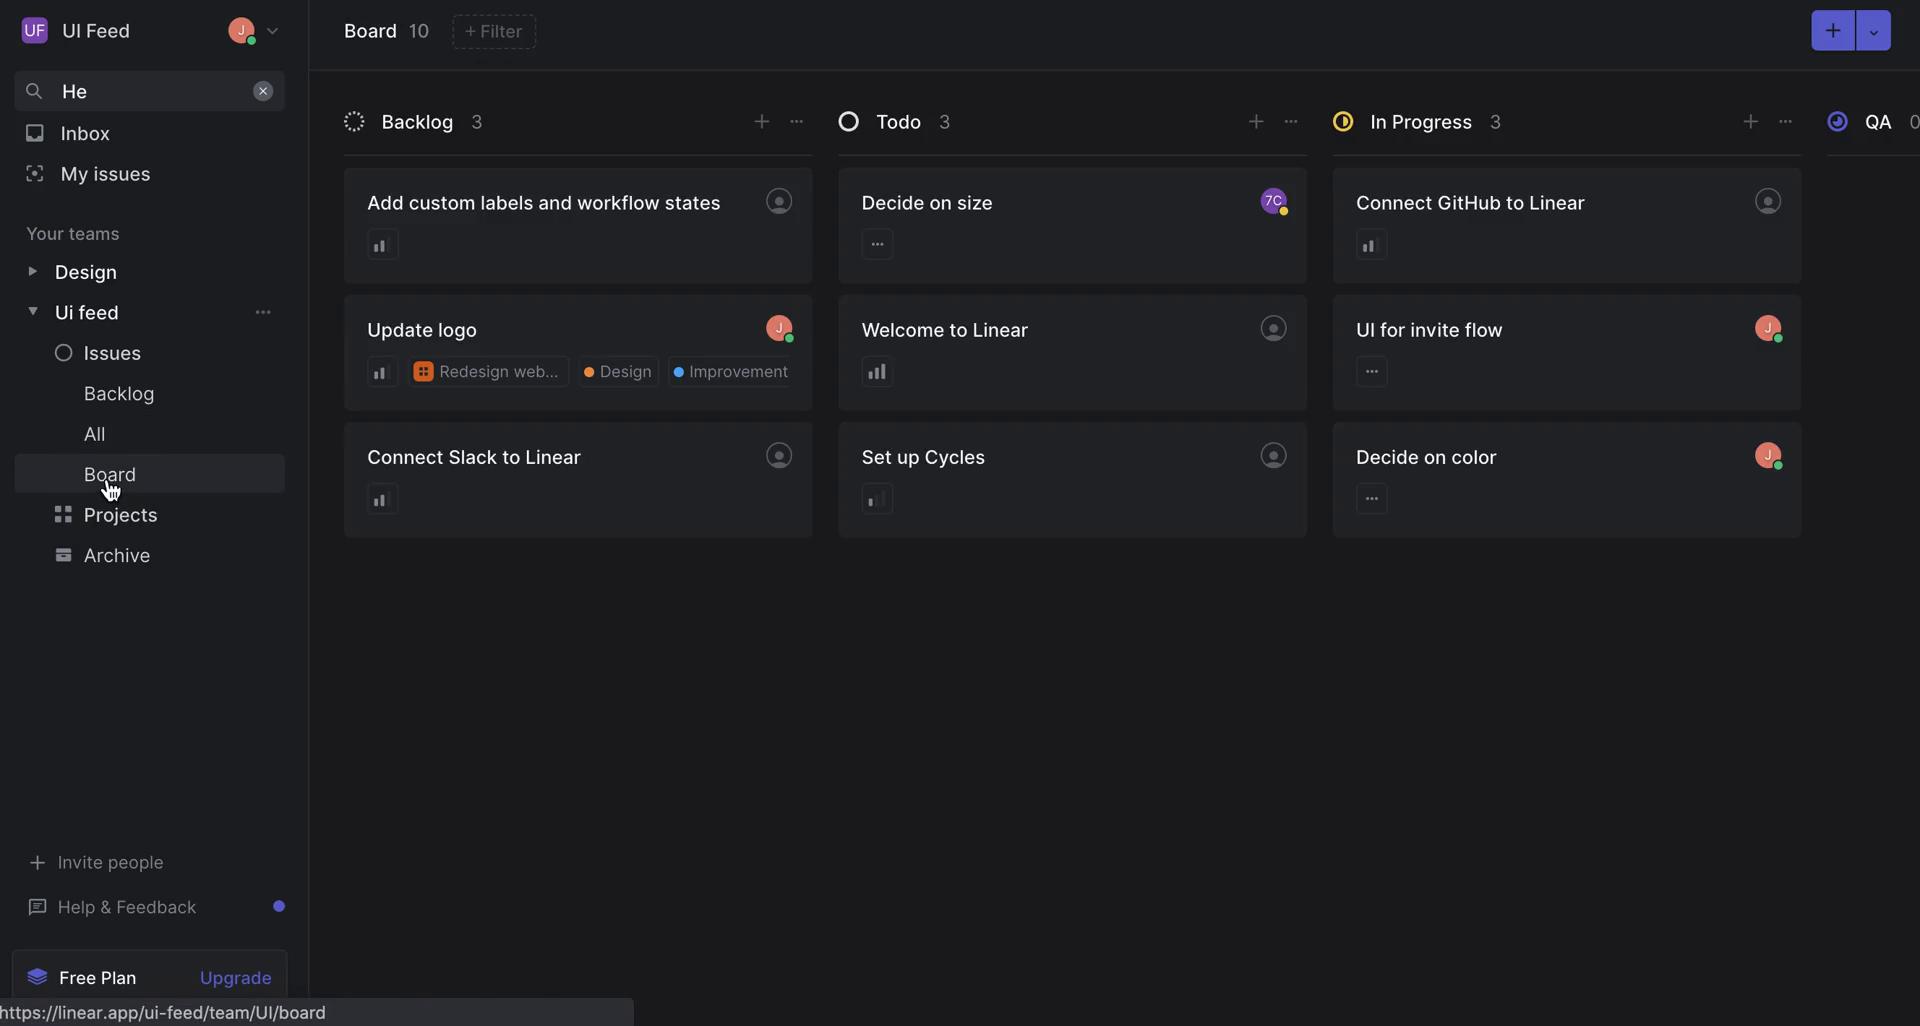
Task: Assign 'Add custom labels and workflow states' via avatar
Action: coord(779,201)
